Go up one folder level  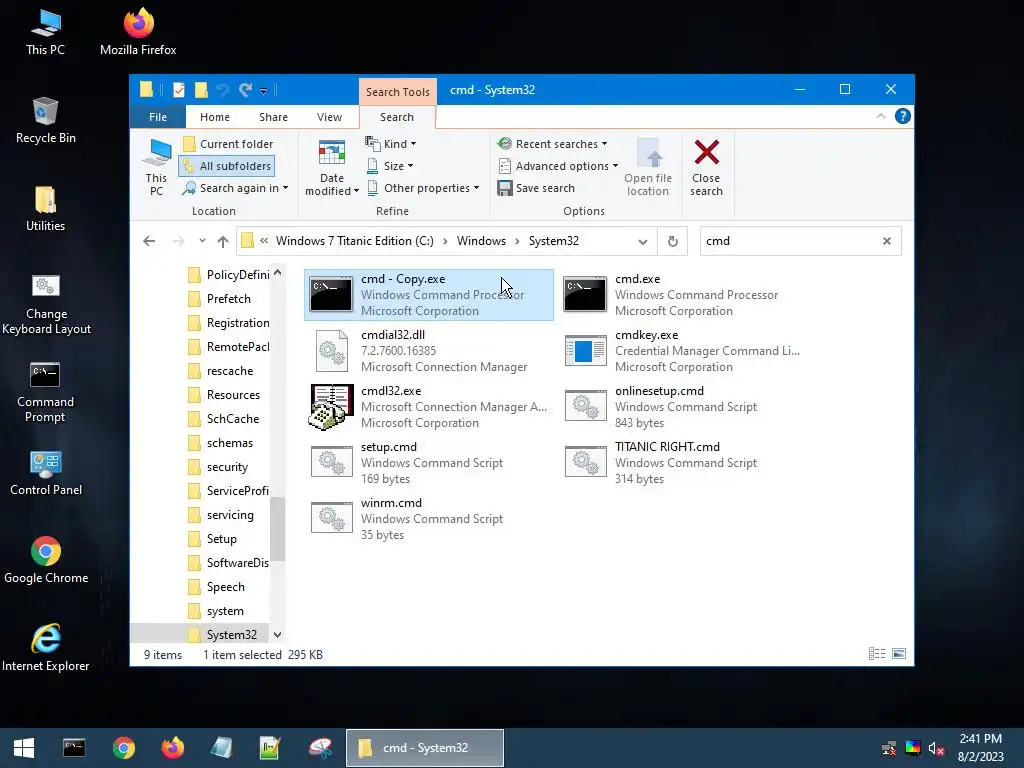[x=223, y=241]
